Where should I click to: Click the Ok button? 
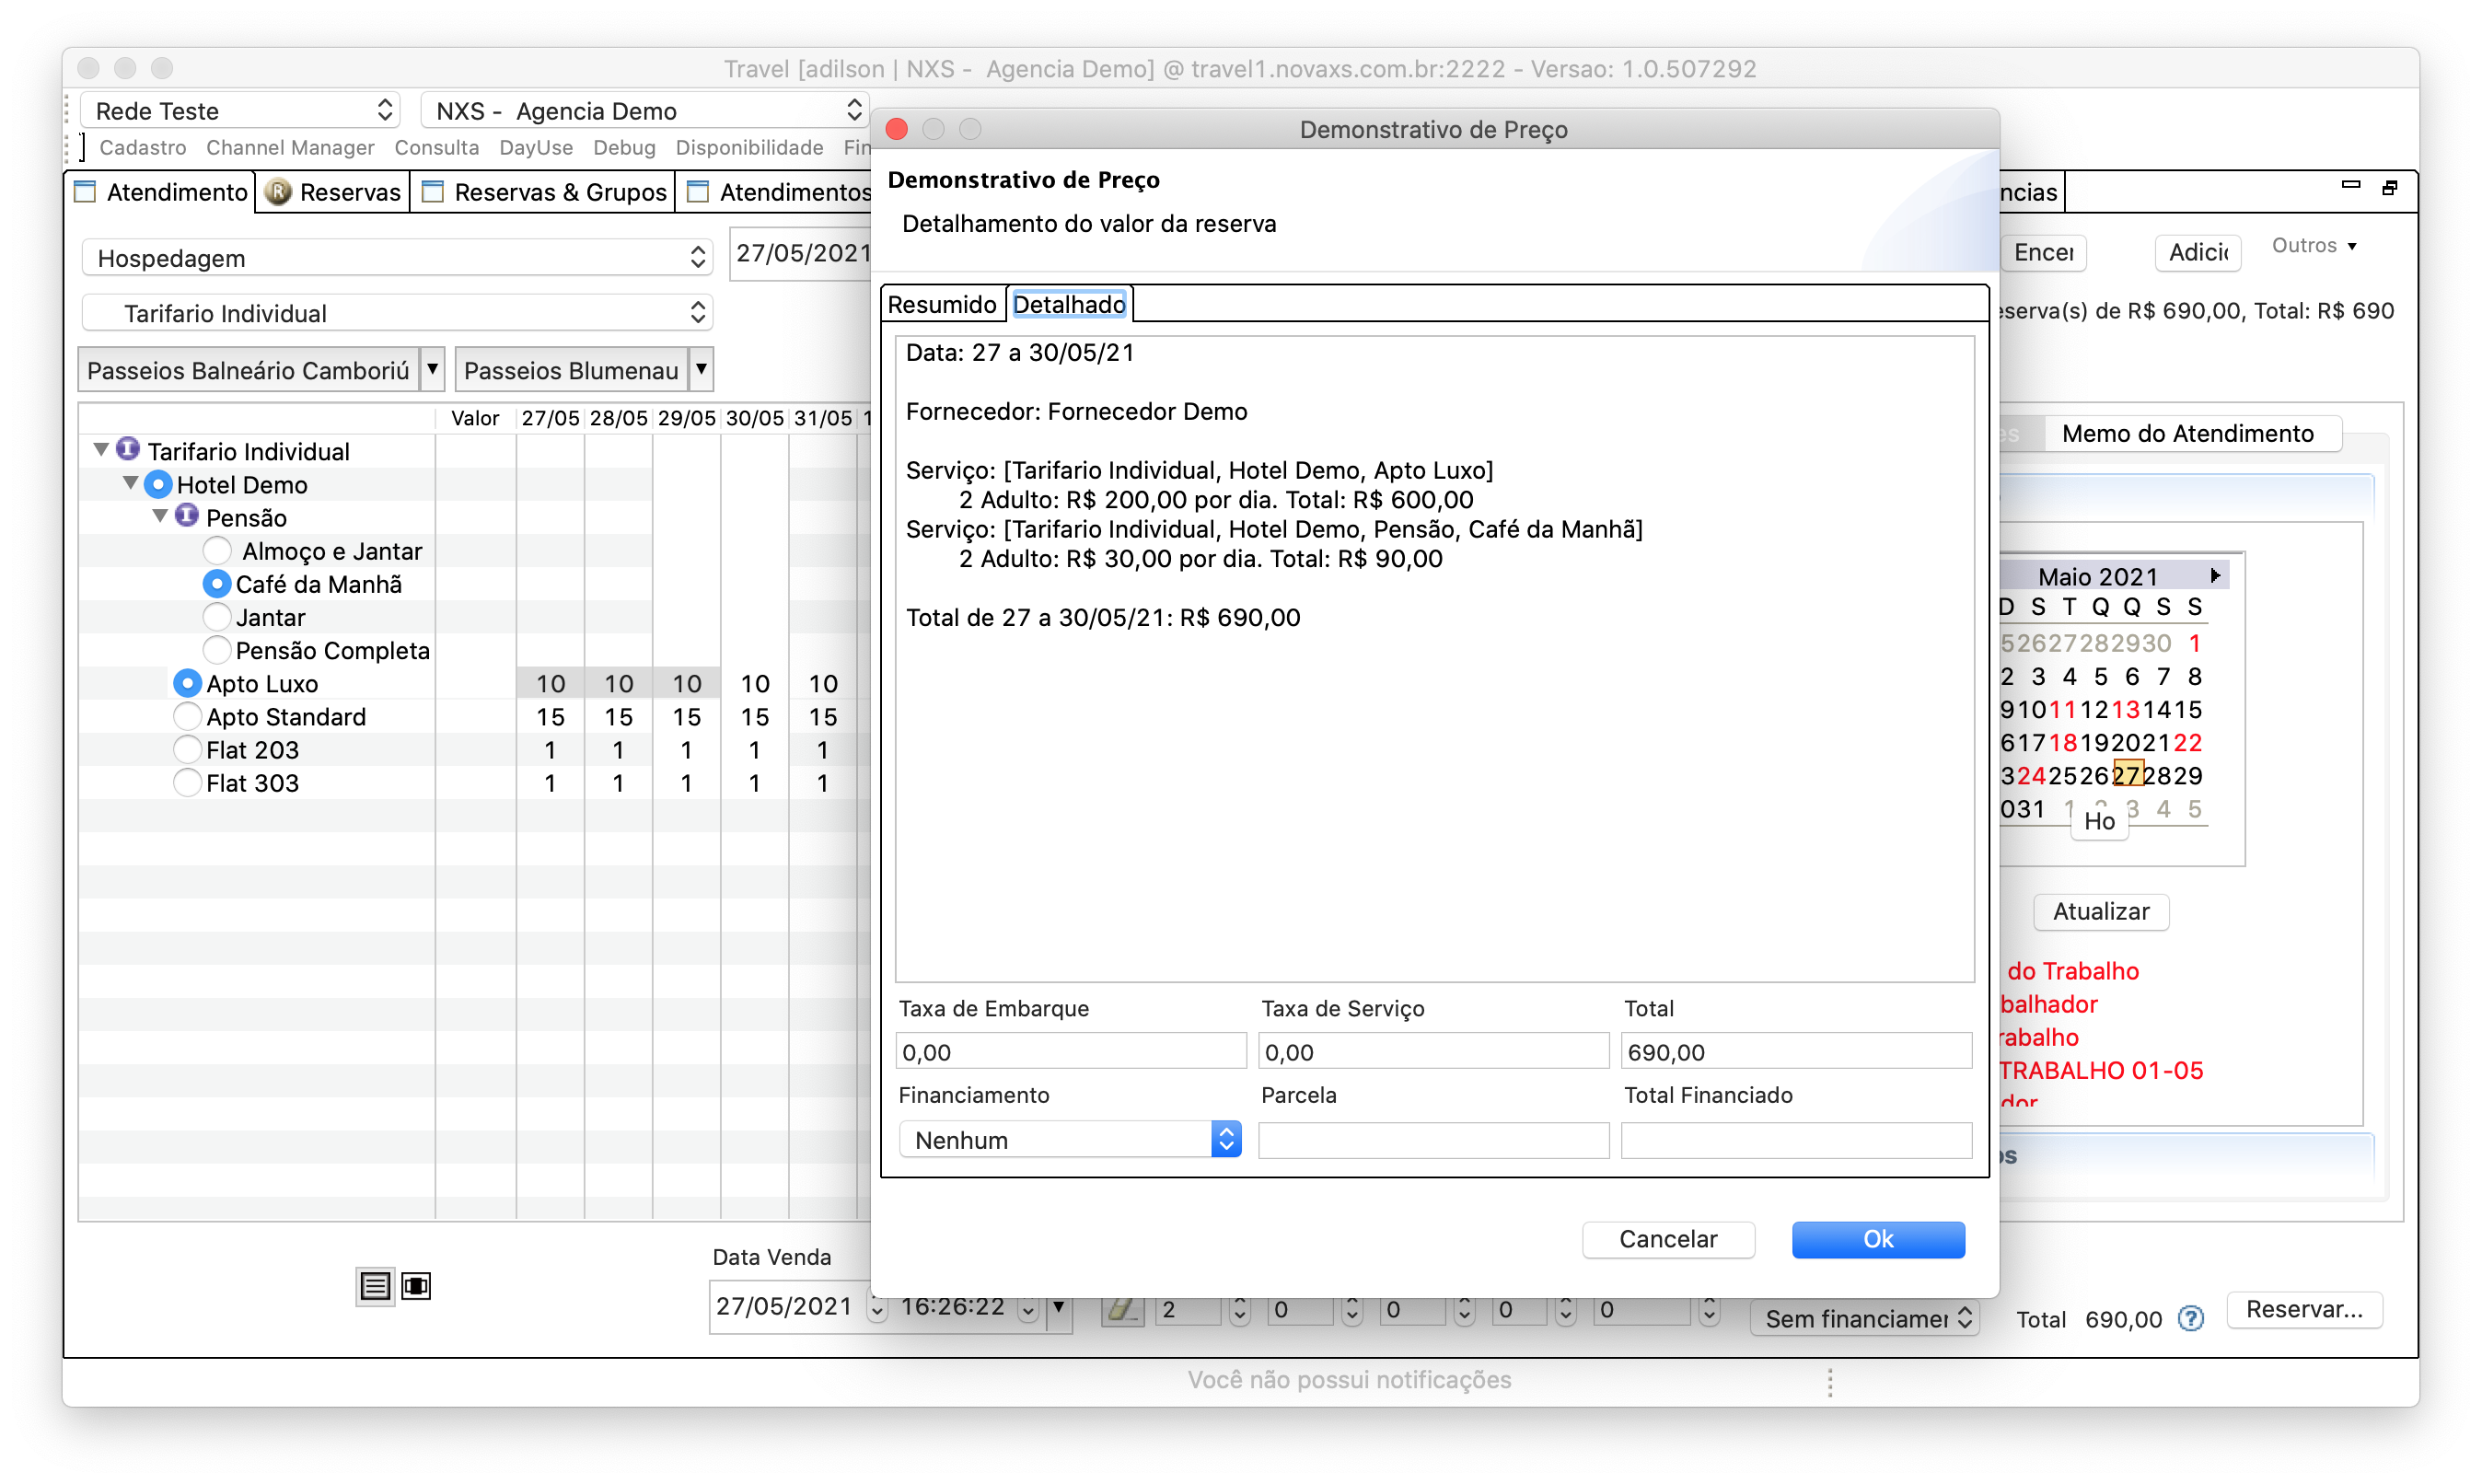[1877, 1239]
